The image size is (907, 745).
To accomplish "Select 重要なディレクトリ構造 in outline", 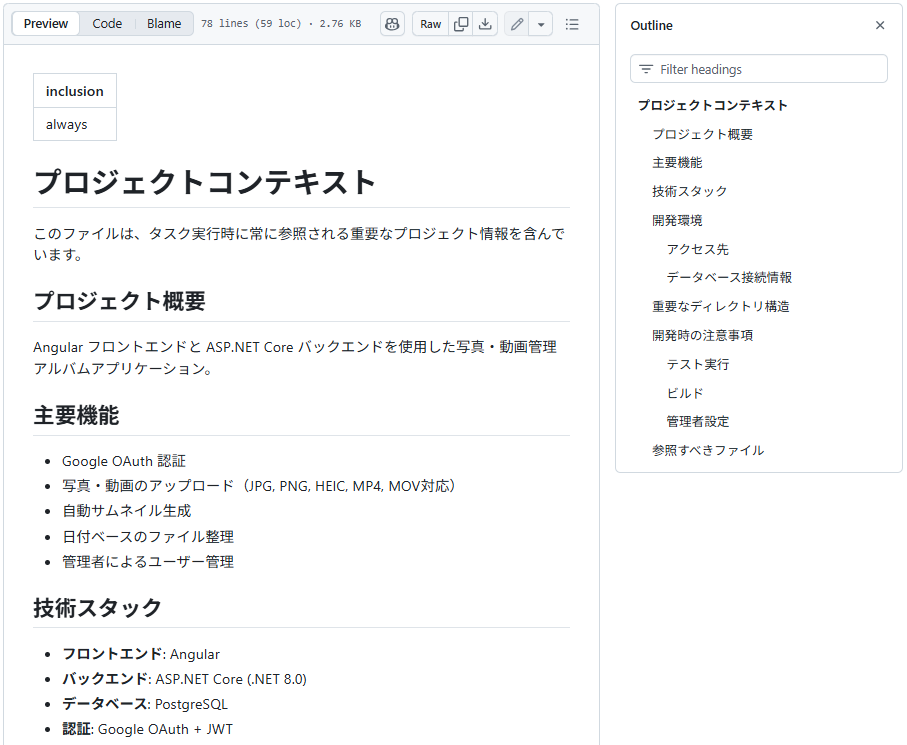I will [x=721, y=306].
